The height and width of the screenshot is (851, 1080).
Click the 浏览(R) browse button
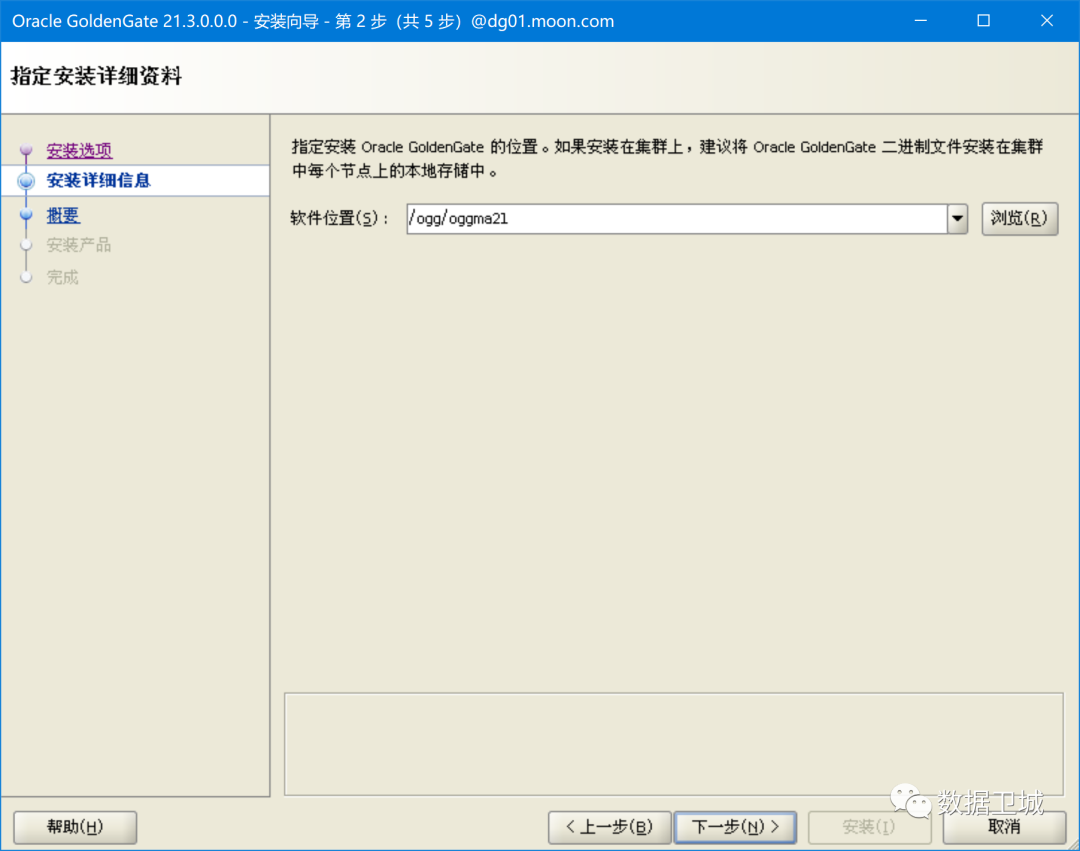[1019, 219]
